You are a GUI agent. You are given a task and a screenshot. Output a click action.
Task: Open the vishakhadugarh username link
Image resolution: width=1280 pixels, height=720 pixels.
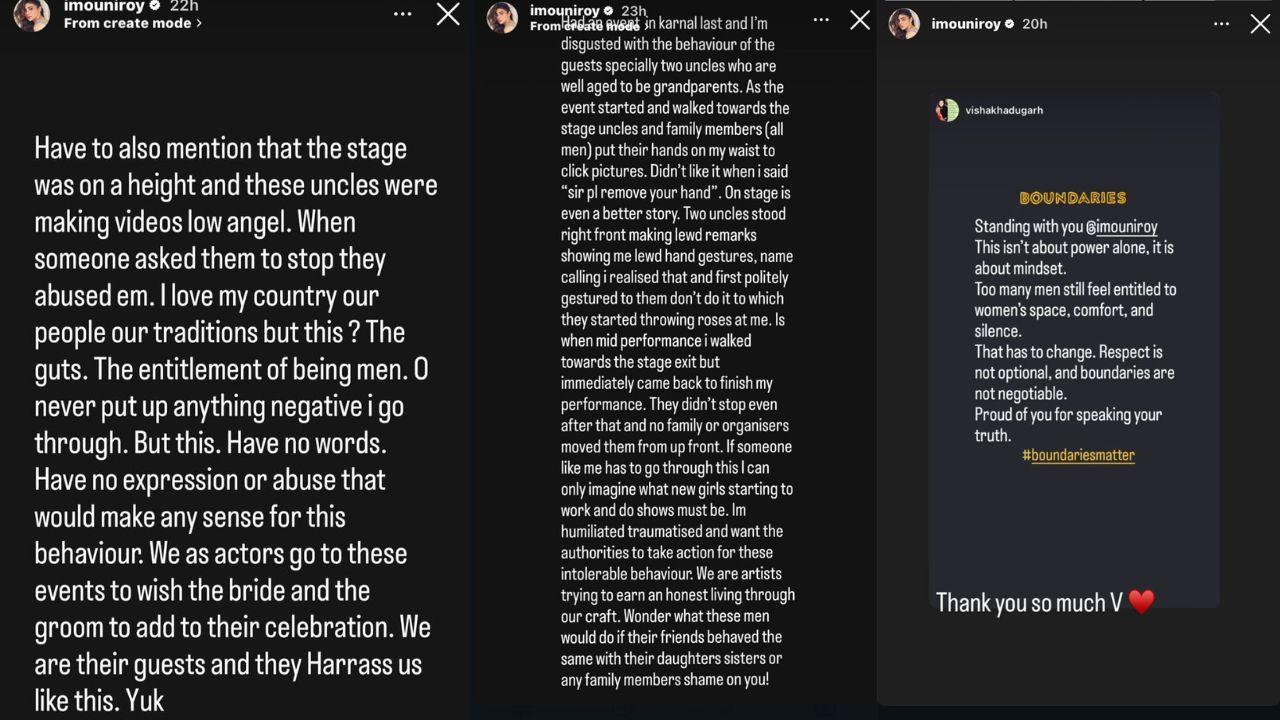(x=1004, y=110)
